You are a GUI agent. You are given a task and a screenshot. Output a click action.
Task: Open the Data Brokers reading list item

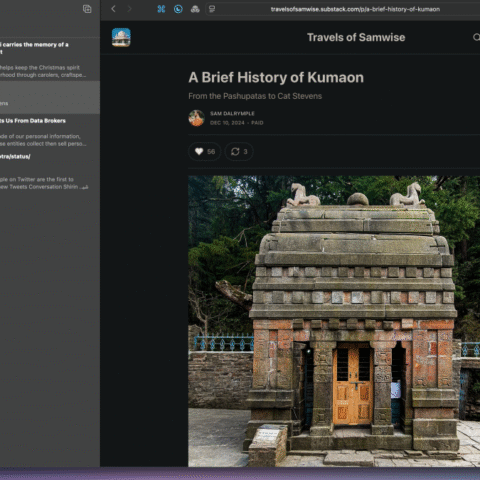50,132
